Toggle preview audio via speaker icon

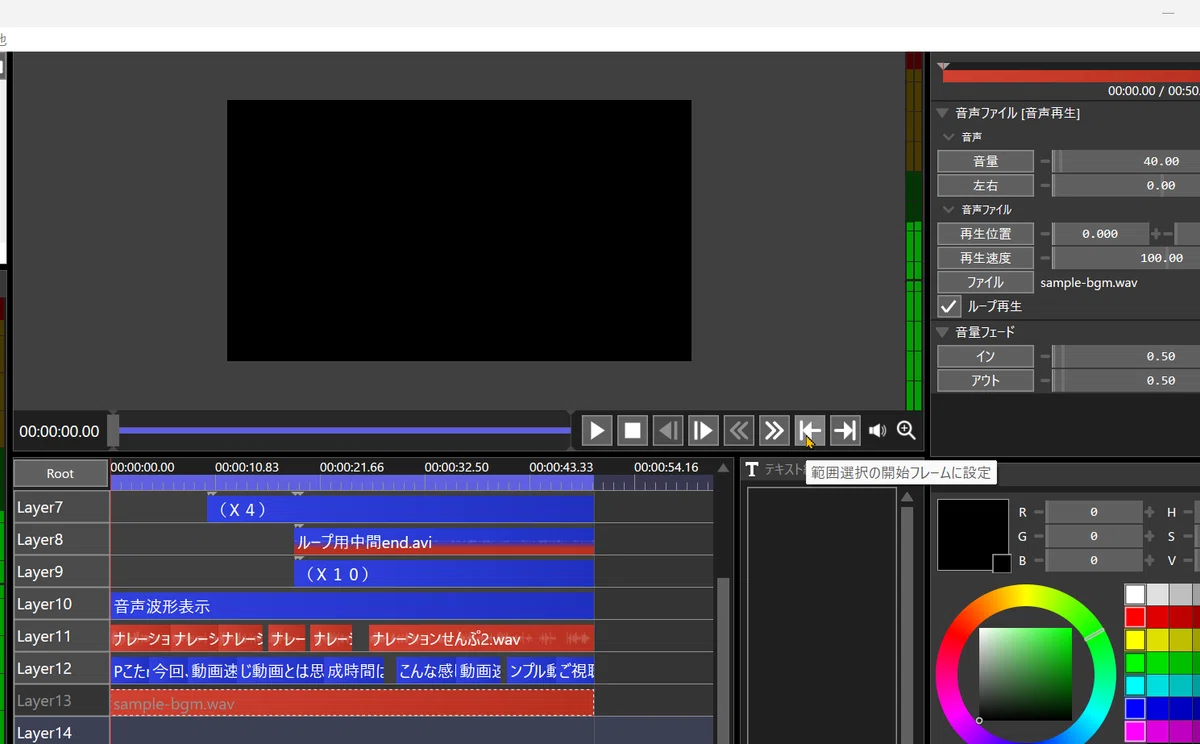(x=877, y=431)
